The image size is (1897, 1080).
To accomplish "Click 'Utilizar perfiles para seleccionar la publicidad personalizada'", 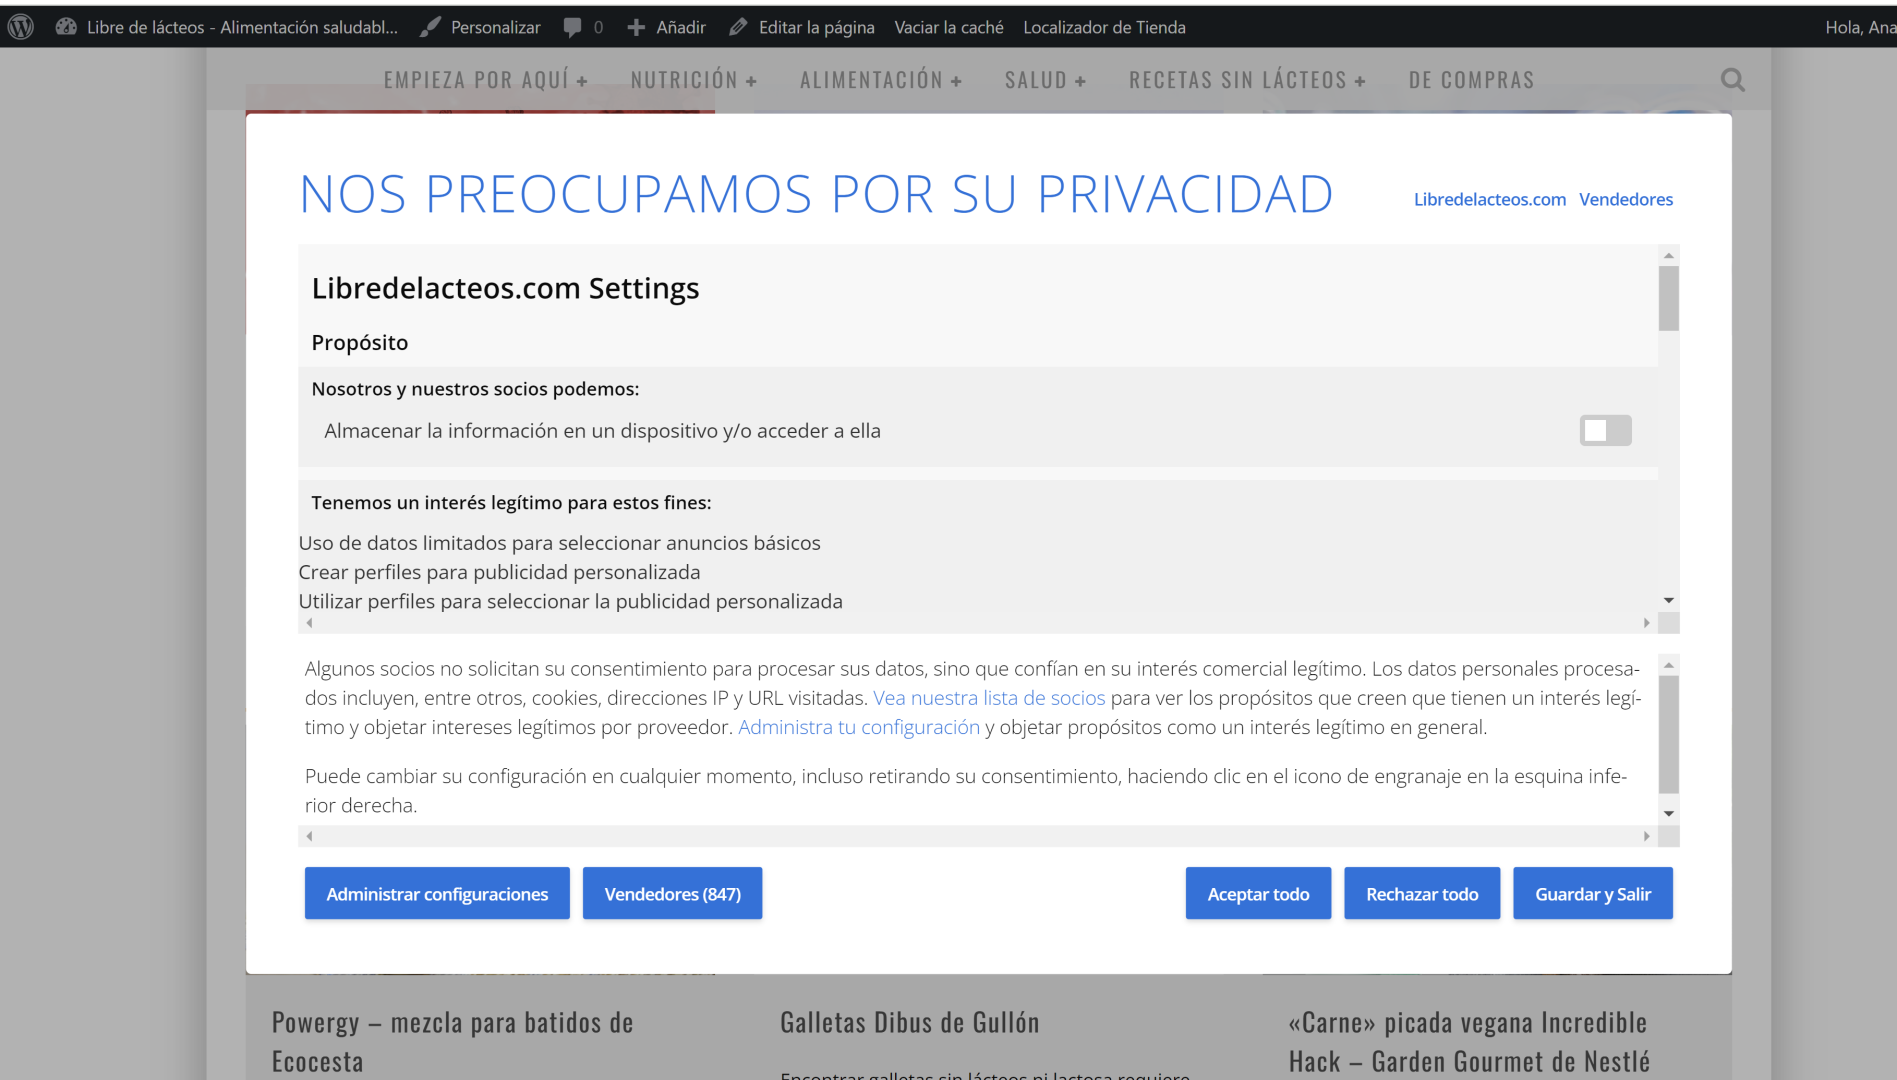I will coord(570,601).
